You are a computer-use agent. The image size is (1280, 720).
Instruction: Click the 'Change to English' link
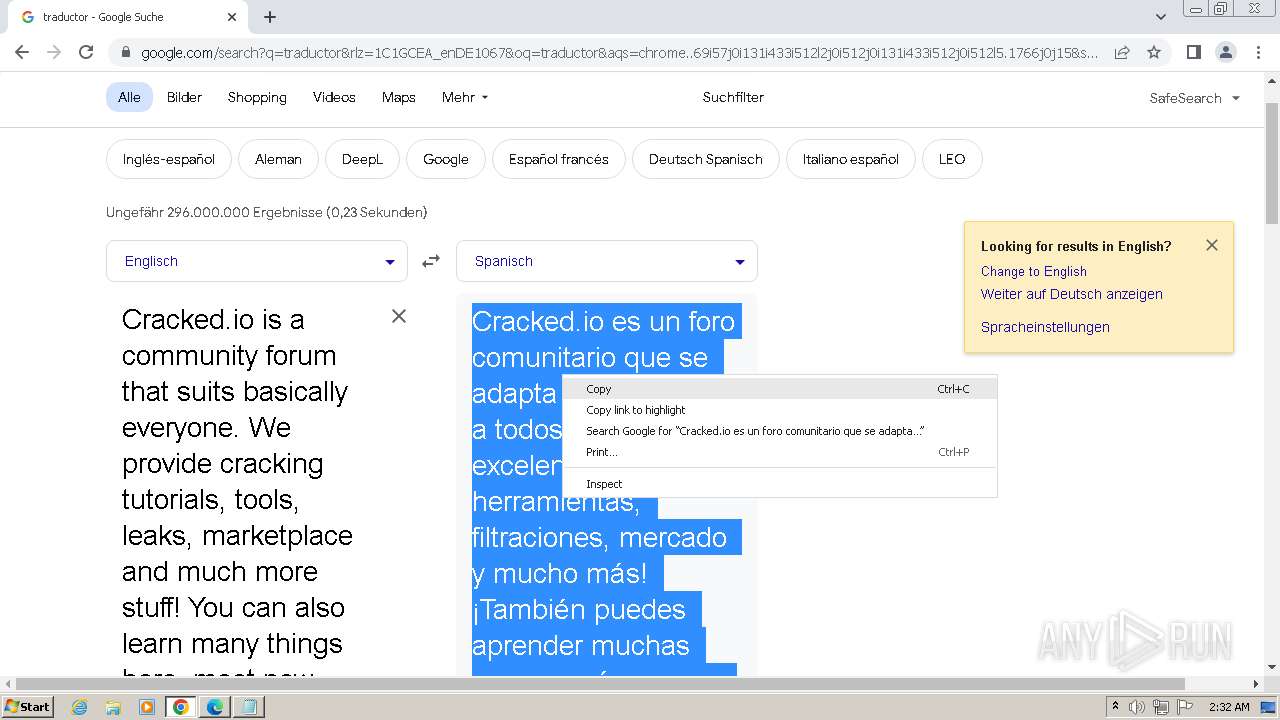tap(1034, 271)
